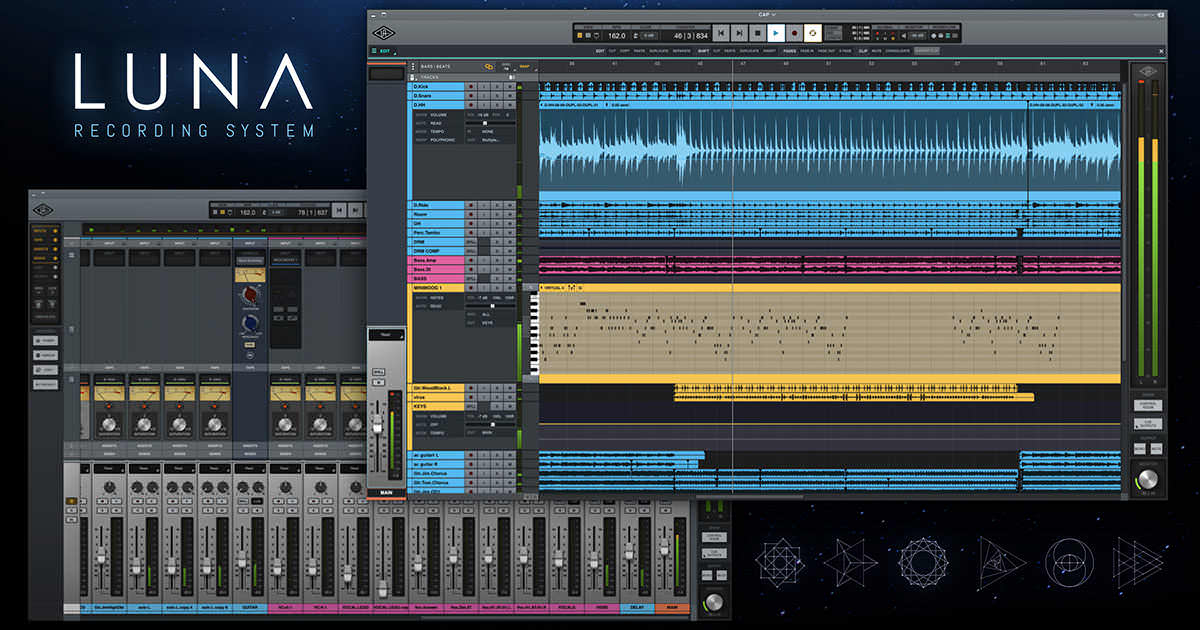Click SEPARATE in the edit toolbar
Viewport: 1200px width, 630px height.
(x=682, y=51)
